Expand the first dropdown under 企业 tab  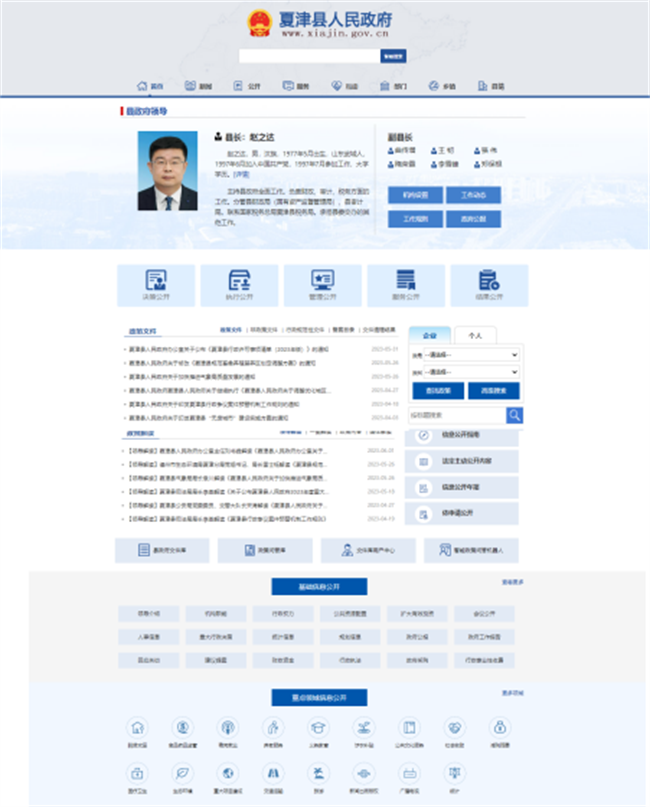point(471,355)
